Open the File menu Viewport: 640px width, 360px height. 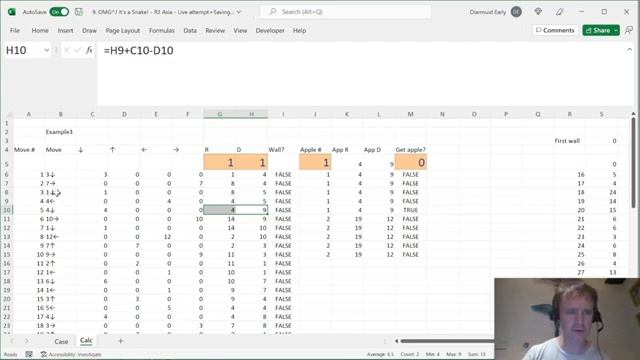coord(15,31)
